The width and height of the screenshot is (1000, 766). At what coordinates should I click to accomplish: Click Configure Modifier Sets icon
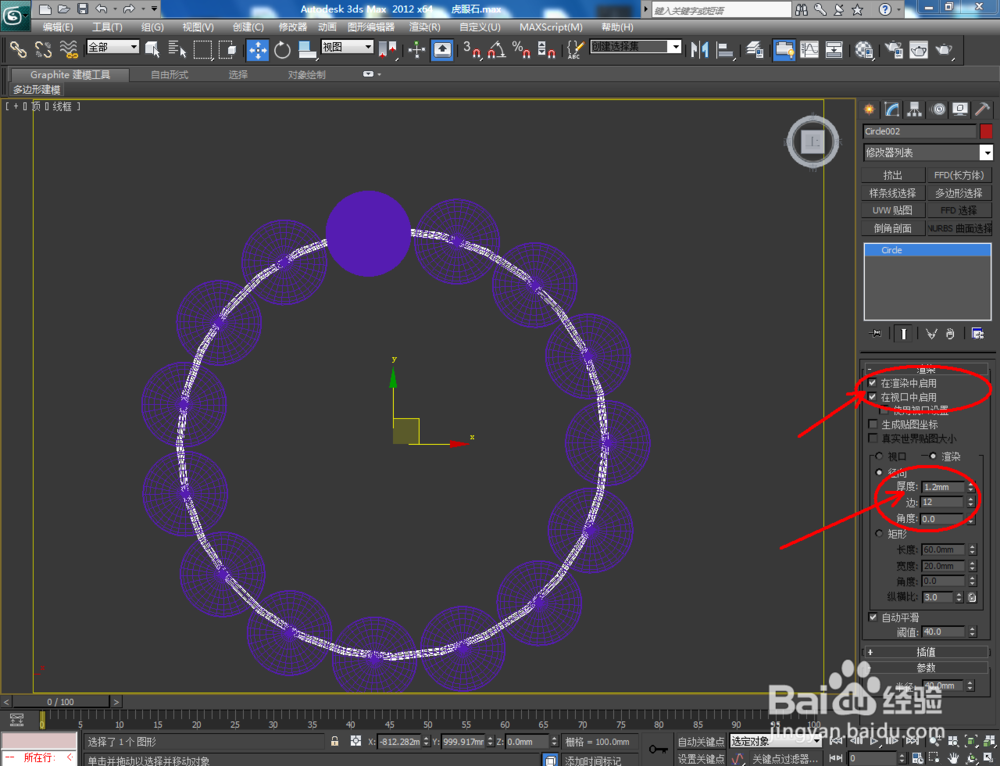pos(977,334)
